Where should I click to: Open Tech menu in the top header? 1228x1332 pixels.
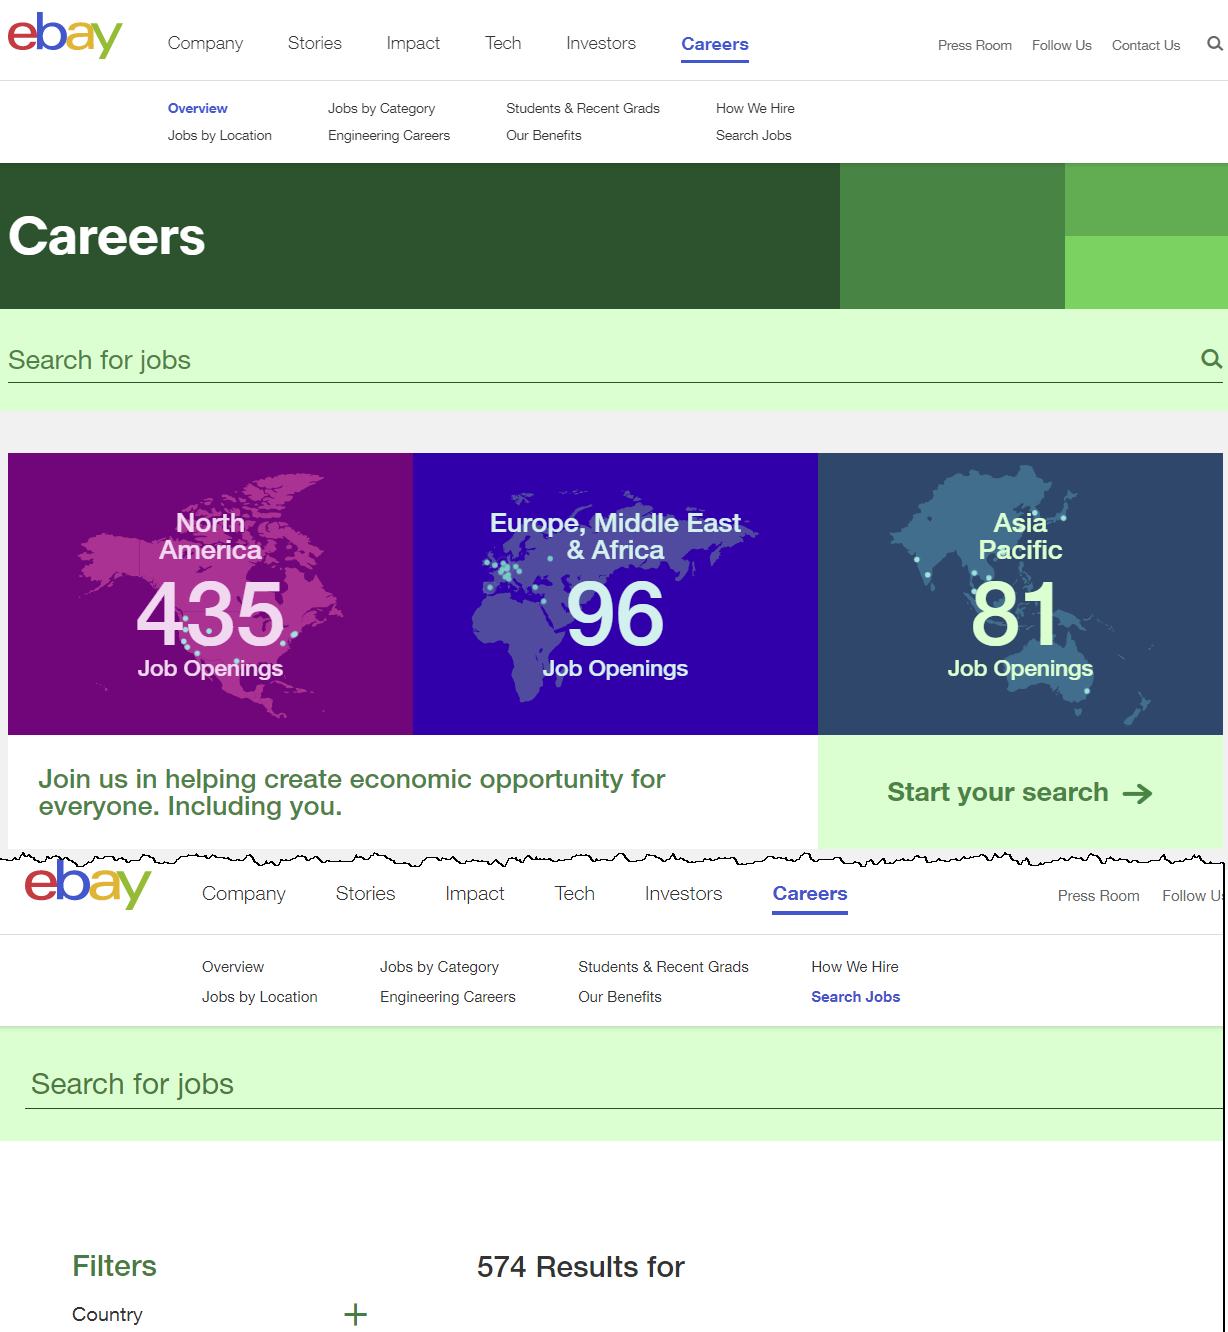[503, 43]
